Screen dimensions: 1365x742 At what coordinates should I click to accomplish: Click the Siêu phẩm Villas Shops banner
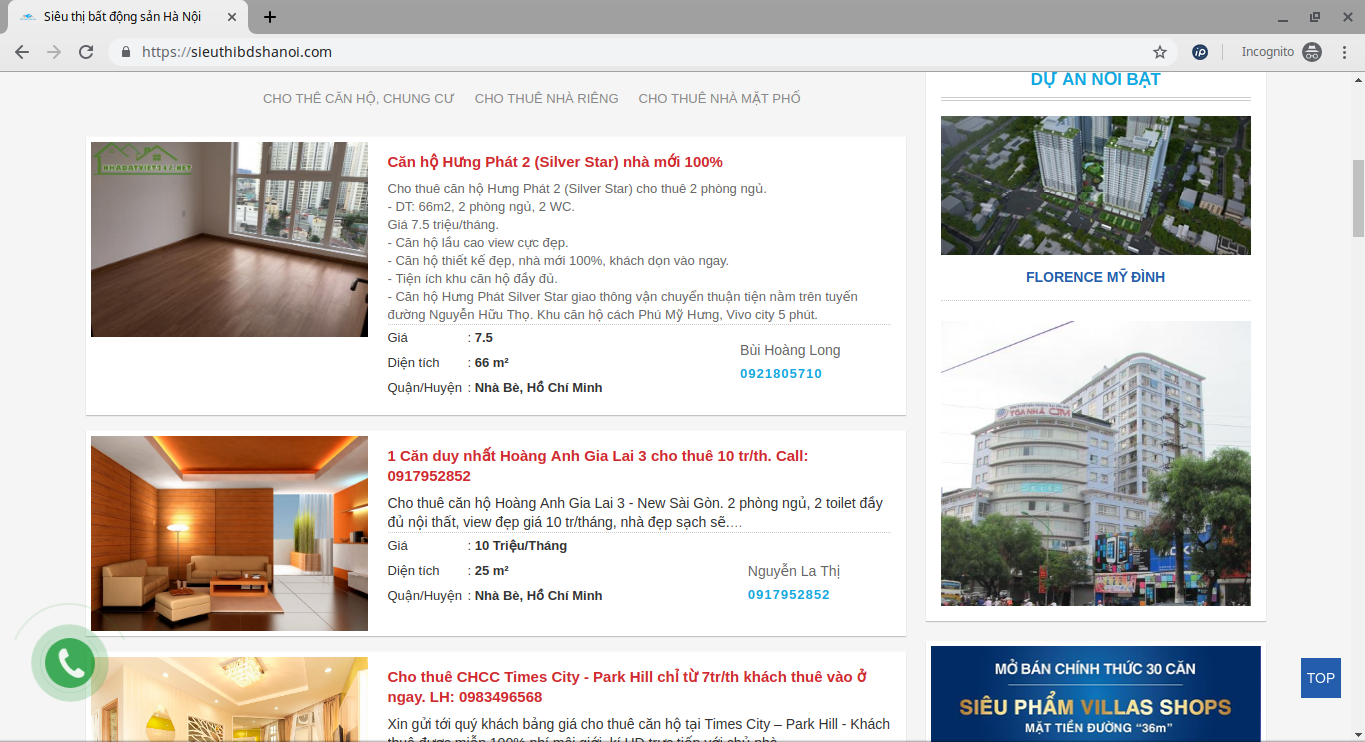pyautogui.click(x=1095, y=694)
